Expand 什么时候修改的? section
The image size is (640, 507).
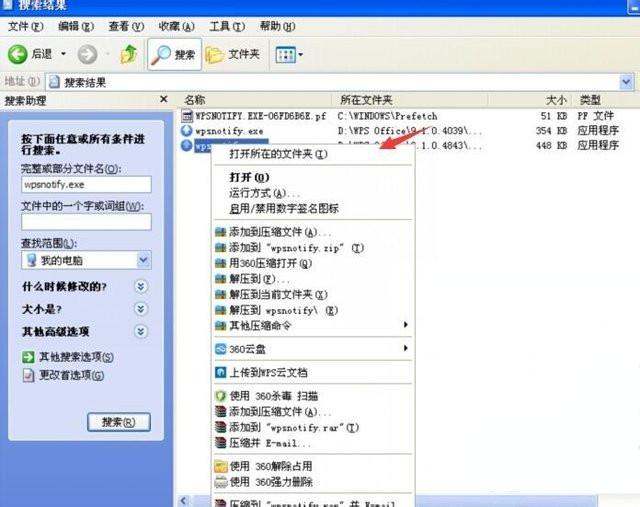pos(141,287)
